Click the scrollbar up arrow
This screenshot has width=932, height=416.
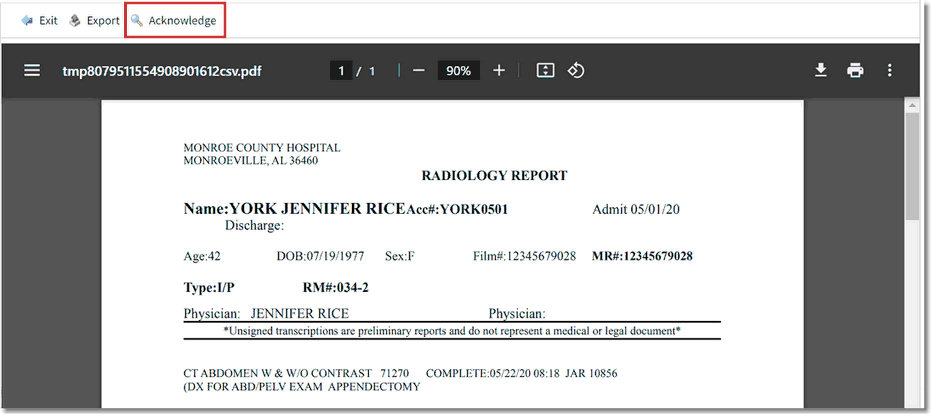pyautogui.click(x=912, y=106)
